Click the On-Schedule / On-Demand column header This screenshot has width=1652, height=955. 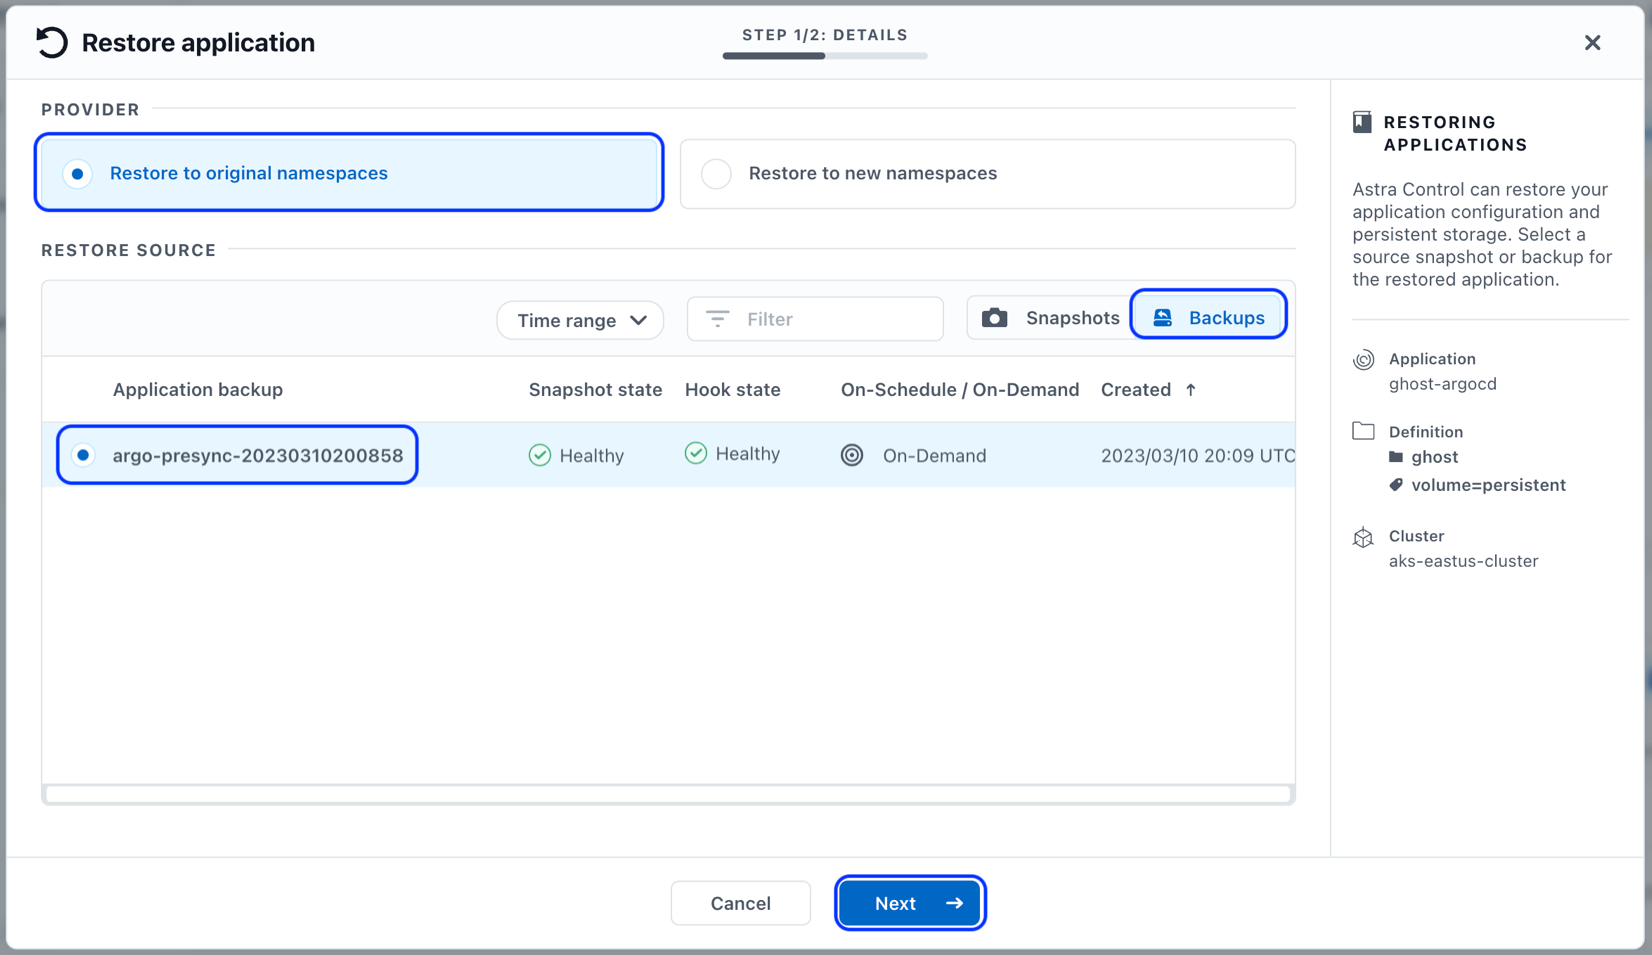(960, 389)
